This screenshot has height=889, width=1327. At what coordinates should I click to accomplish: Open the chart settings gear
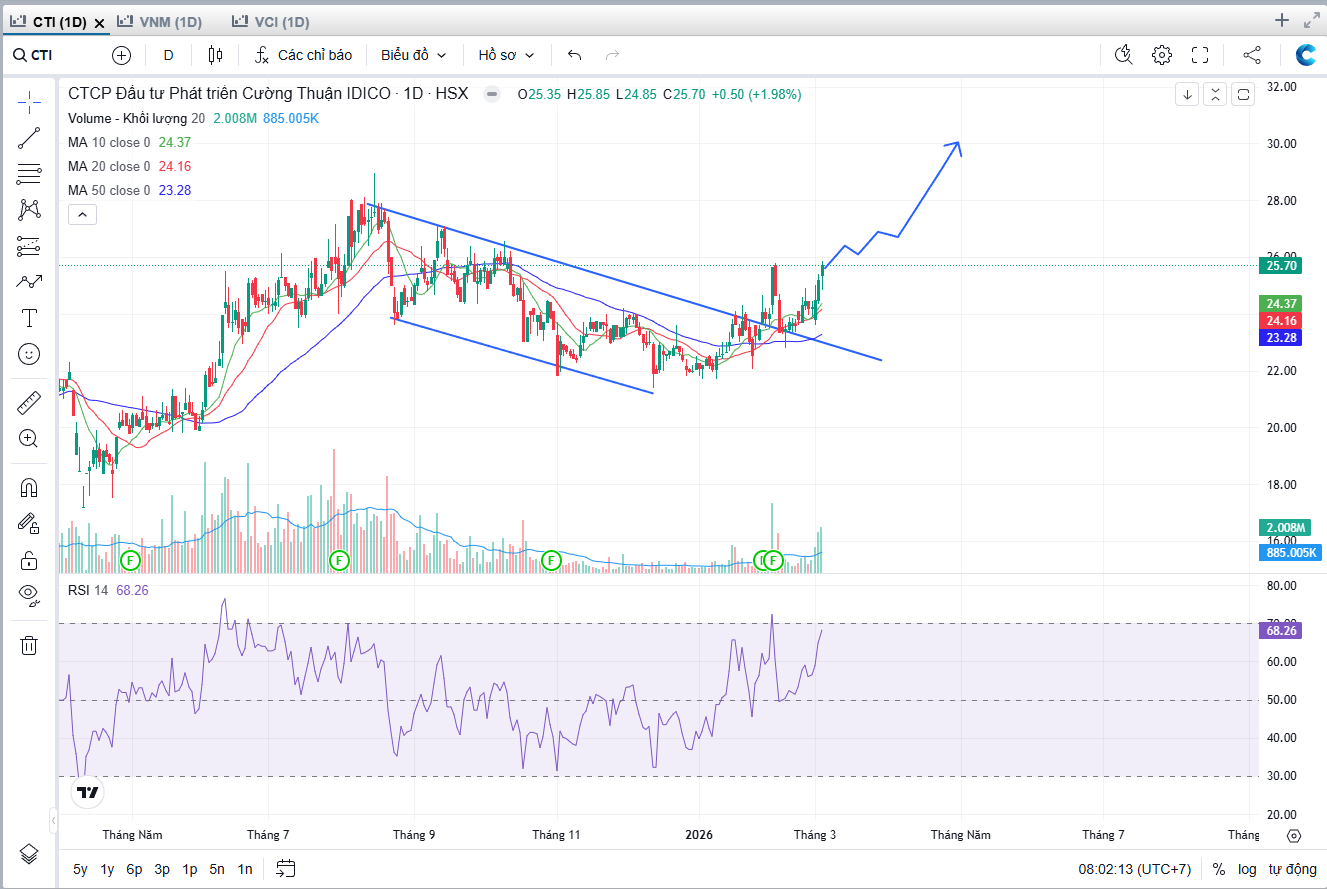pos(1161,55)
